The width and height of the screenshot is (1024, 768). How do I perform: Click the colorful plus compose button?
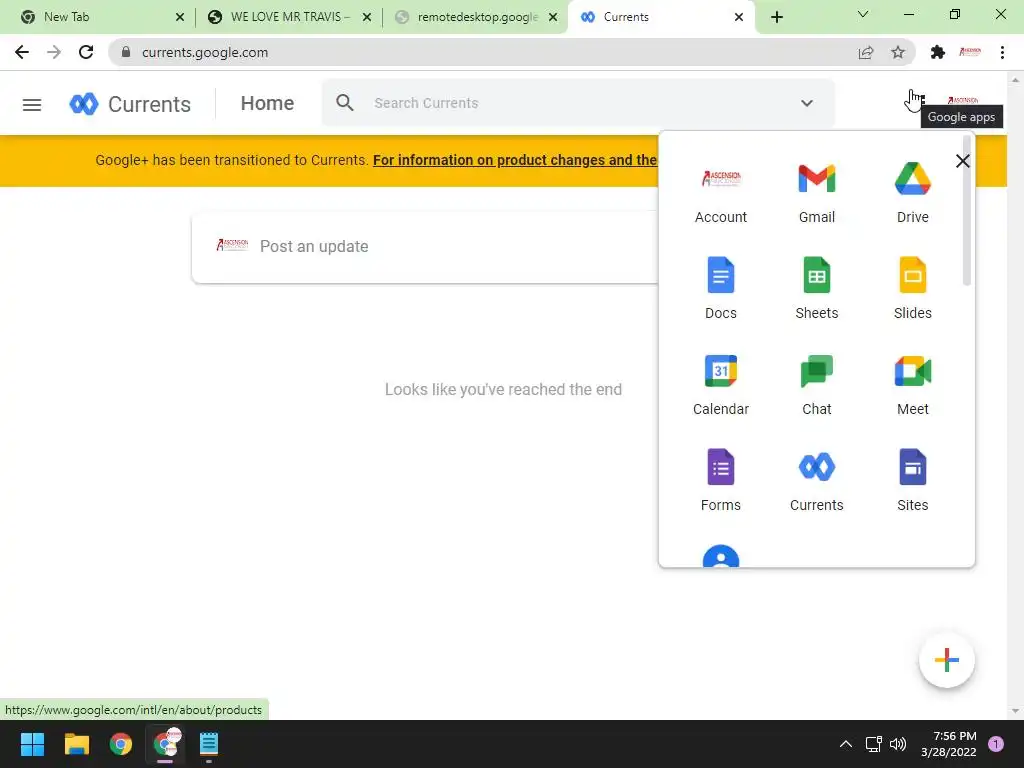(946, 660)
